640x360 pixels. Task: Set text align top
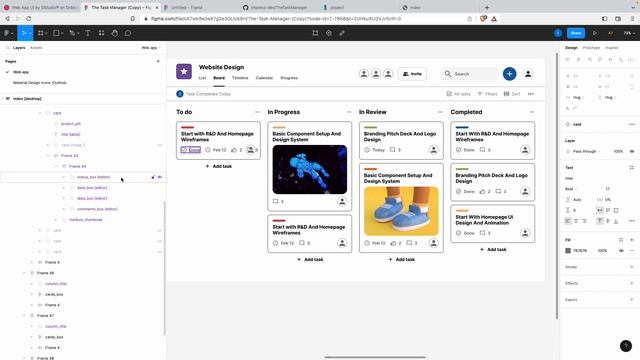pyautogui.click(x=600, y=221)
